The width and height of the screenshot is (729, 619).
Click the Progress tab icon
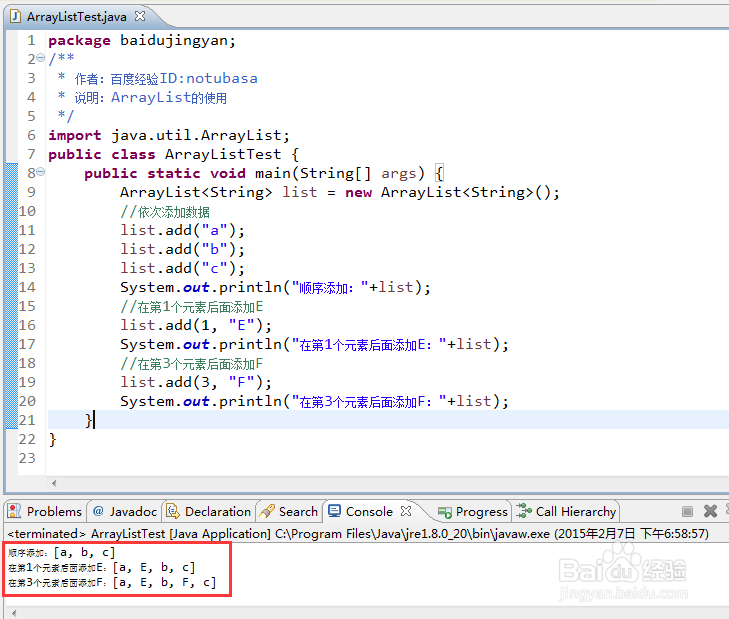[x=444, y=512]
